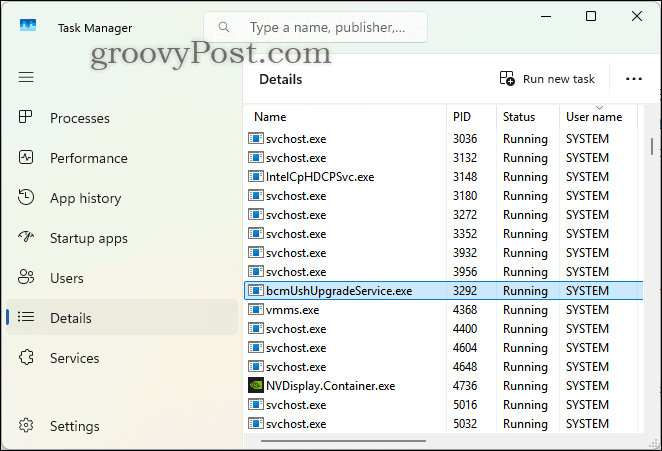Open the Performance page

click(x=122, y=158)
